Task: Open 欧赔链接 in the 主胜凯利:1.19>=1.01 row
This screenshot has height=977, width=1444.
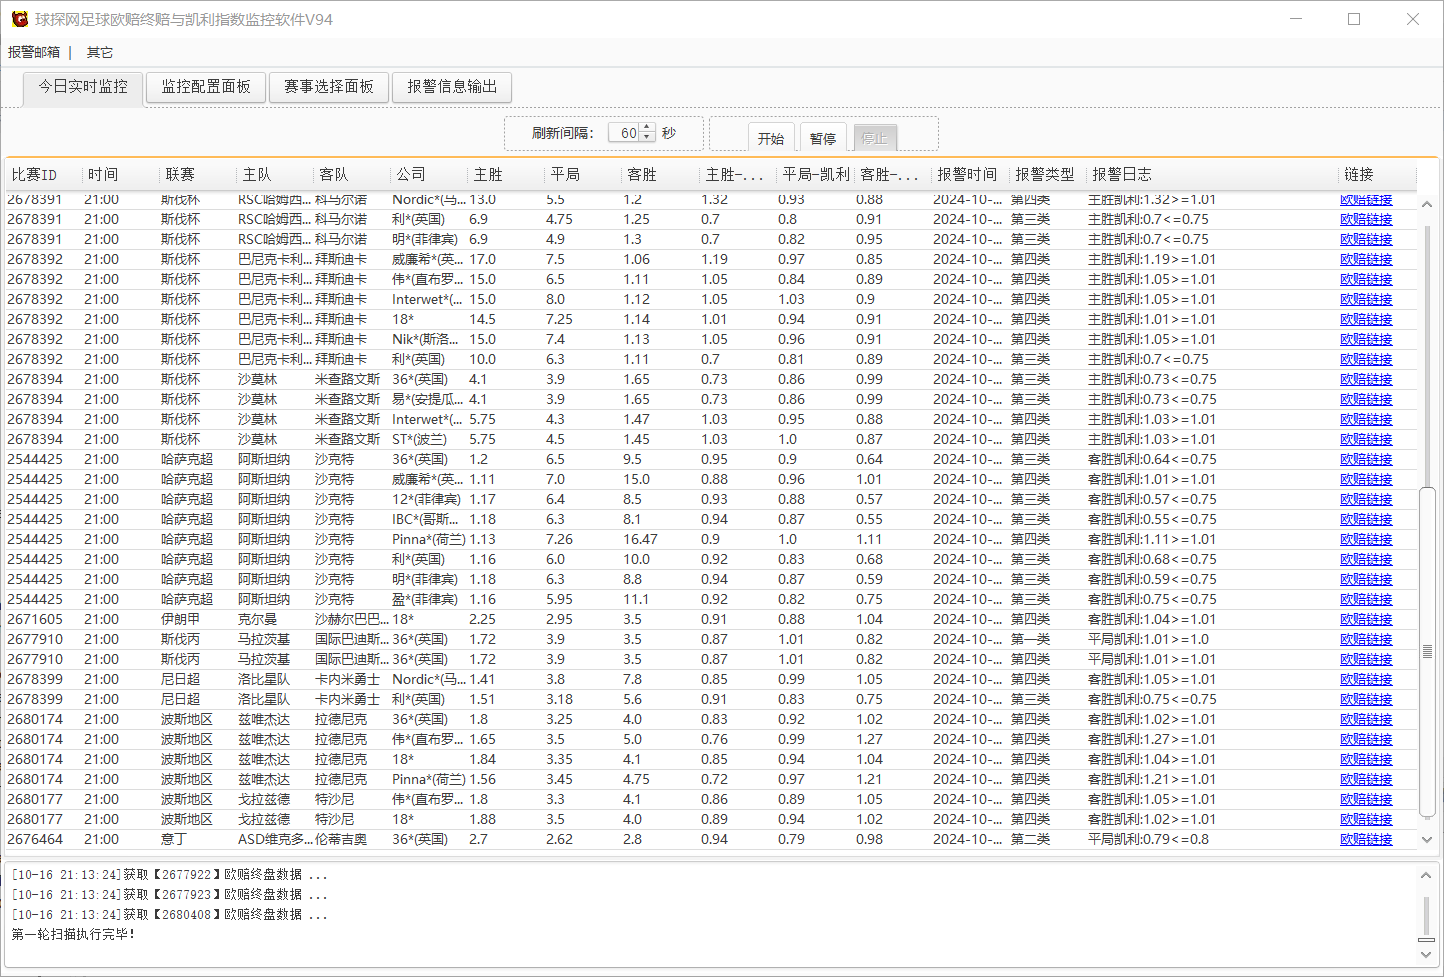Action: point(1366,260)
